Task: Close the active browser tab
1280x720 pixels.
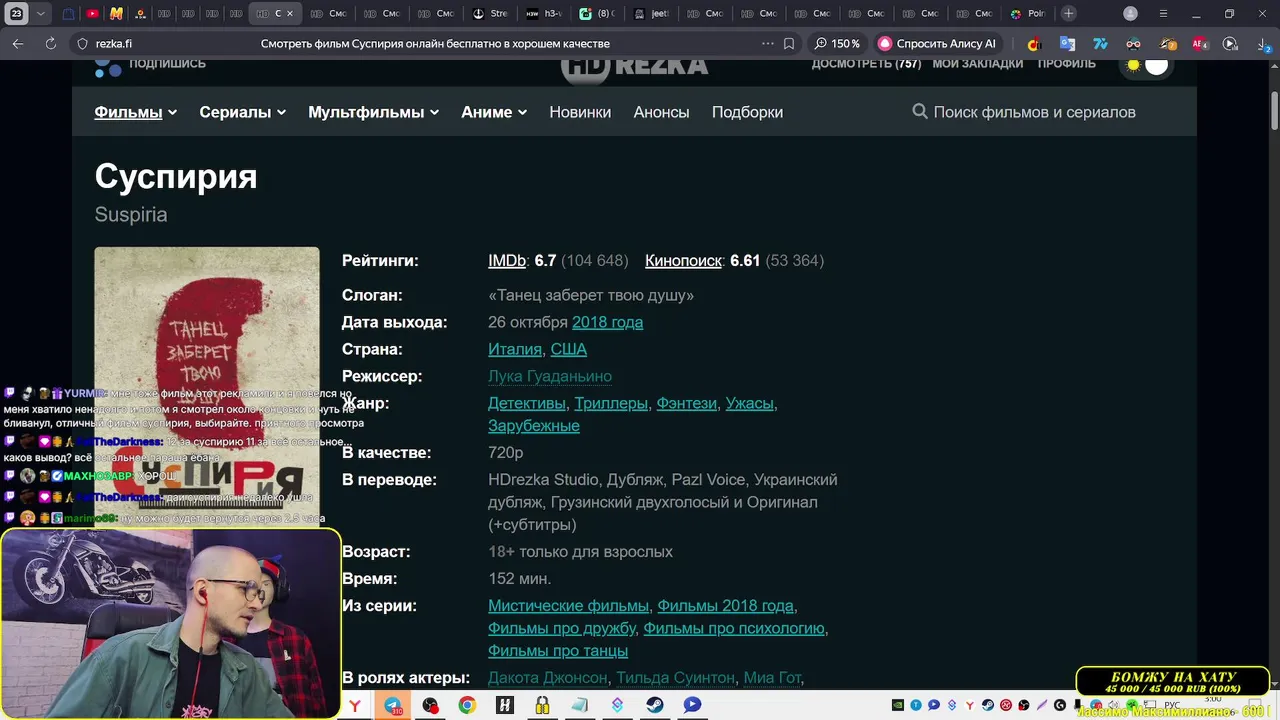Action: pos(290,14)
